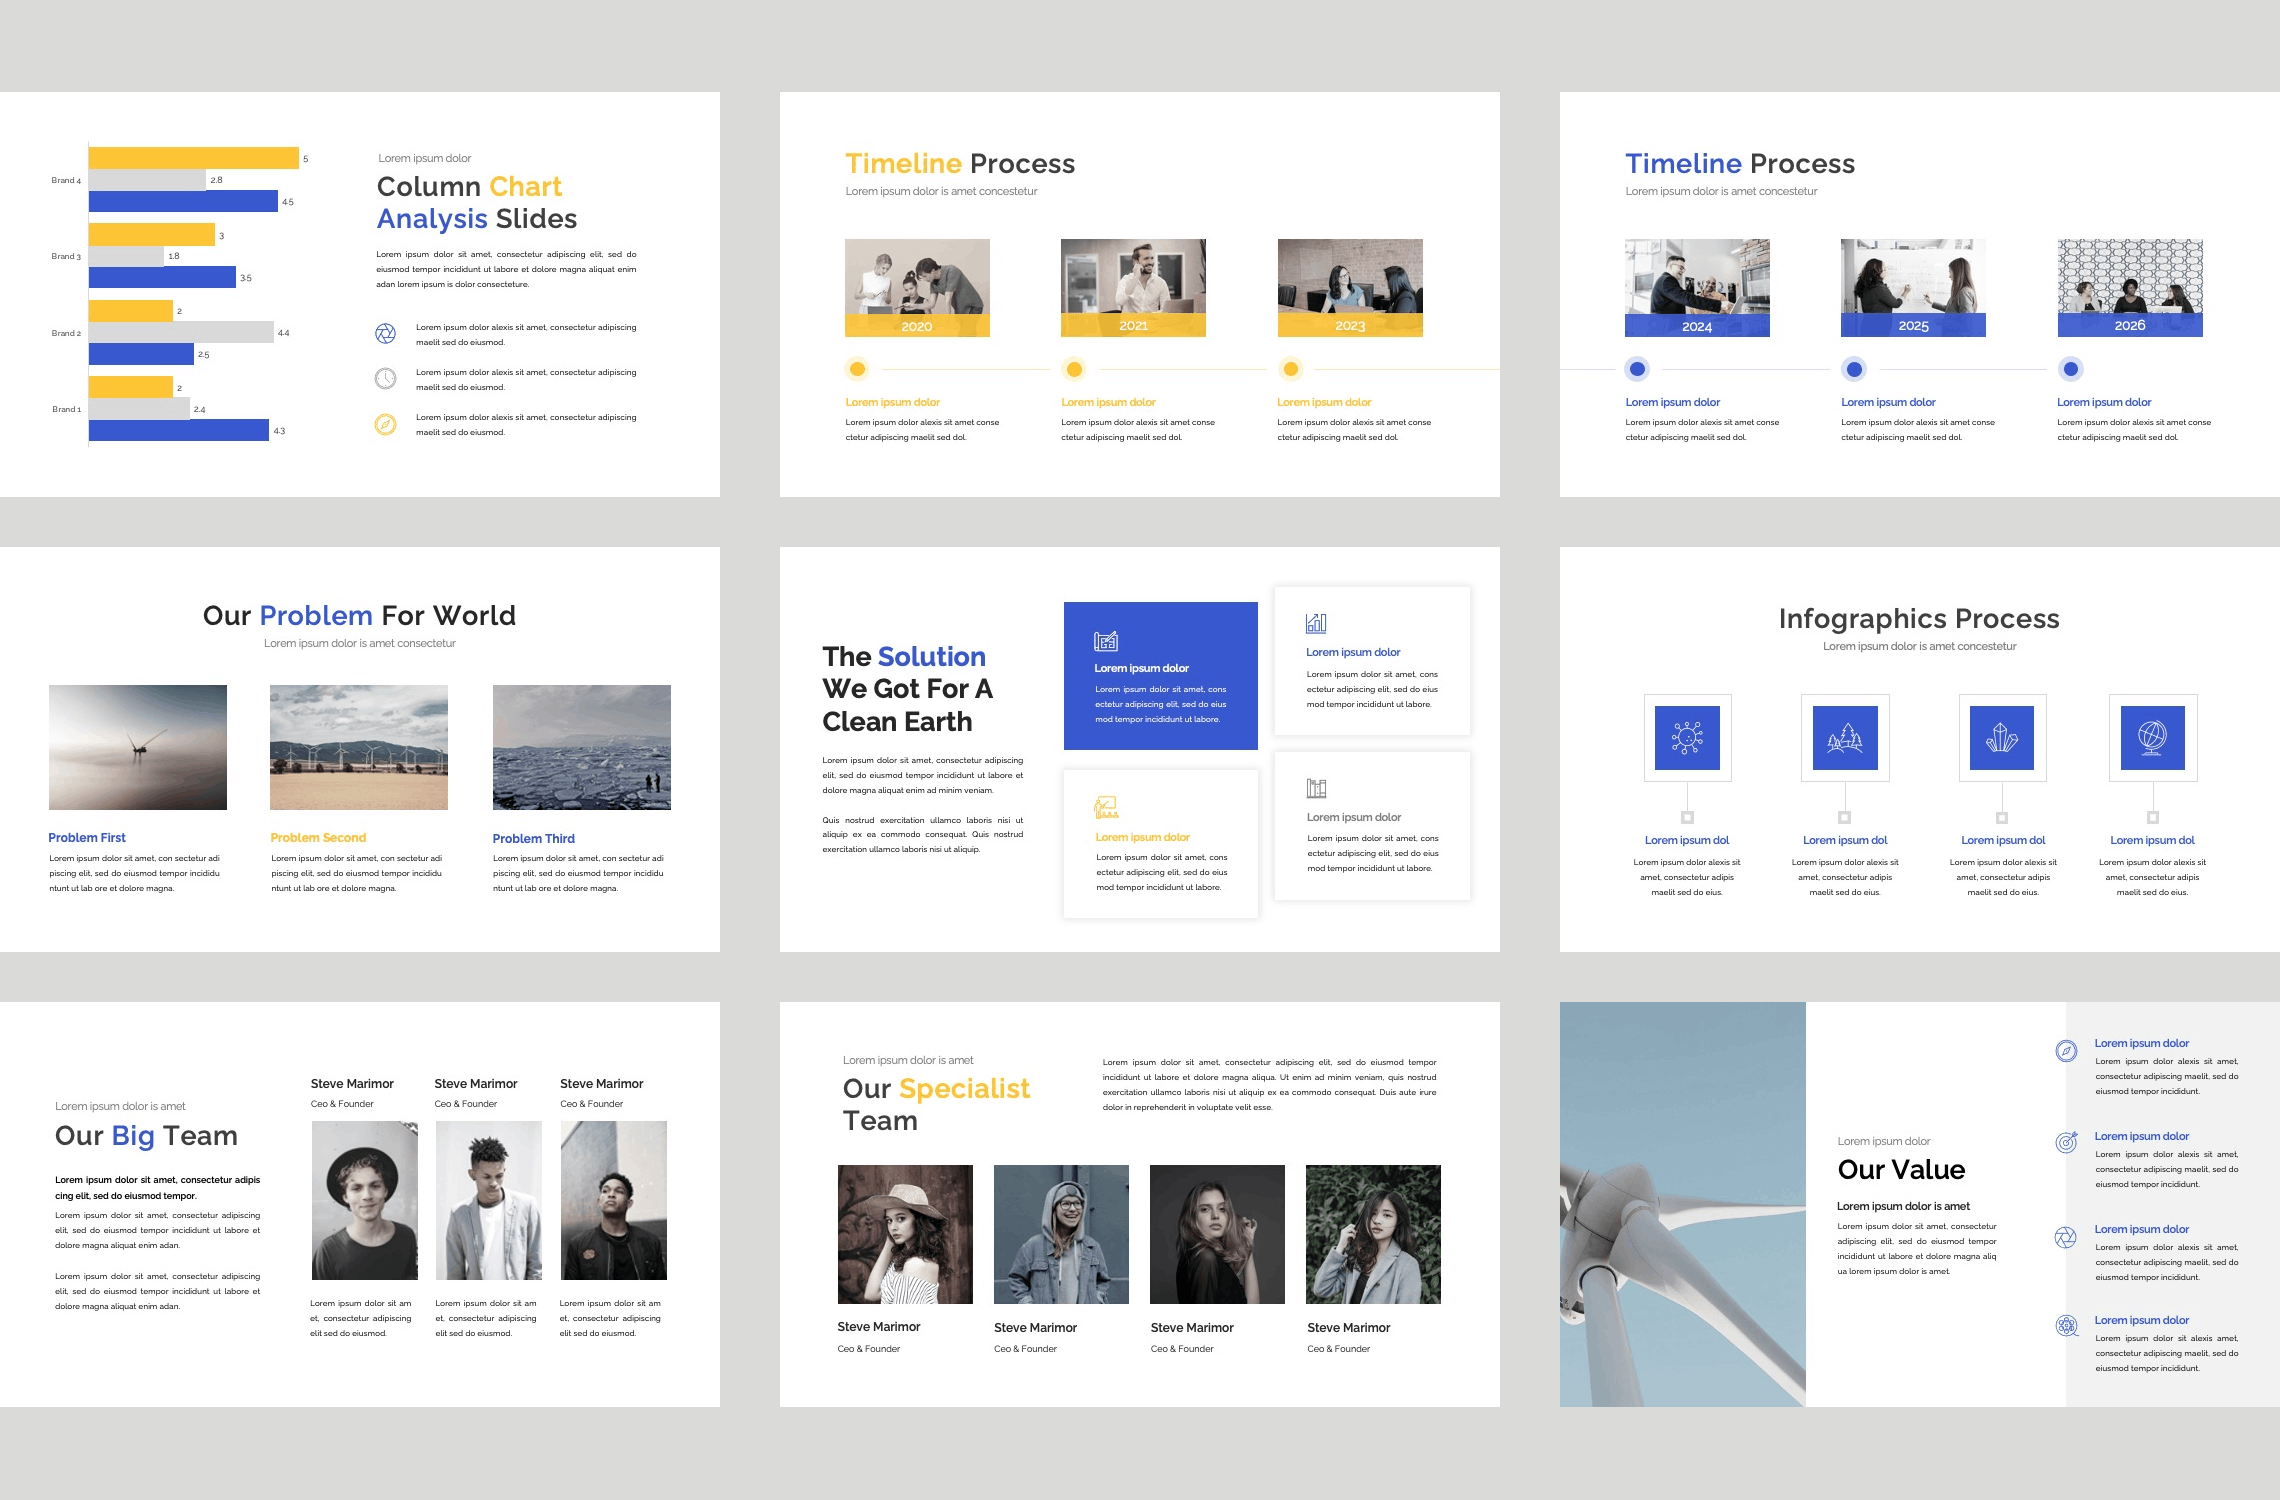2280x1500 pixels.
Task: Select the 2021 timeline photo of smiling man
Action: 1133,287
